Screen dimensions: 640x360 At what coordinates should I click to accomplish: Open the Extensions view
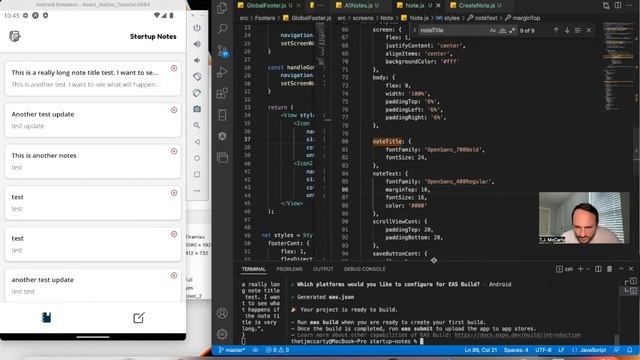(x=222, y=93)
